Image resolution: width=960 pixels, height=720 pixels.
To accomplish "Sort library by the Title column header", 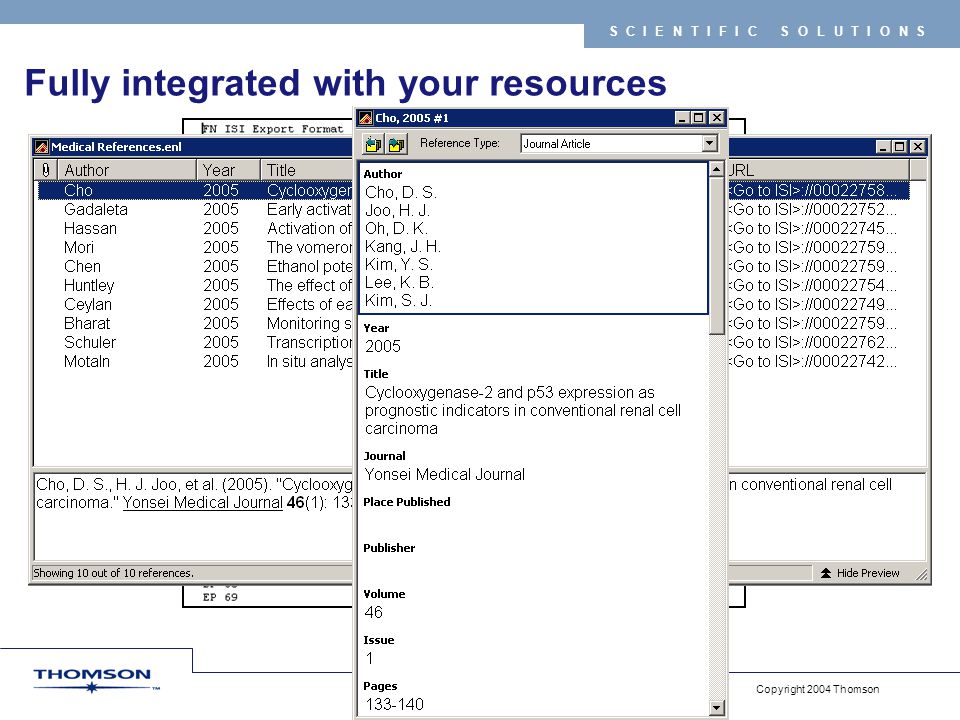I will pos(307,170).
